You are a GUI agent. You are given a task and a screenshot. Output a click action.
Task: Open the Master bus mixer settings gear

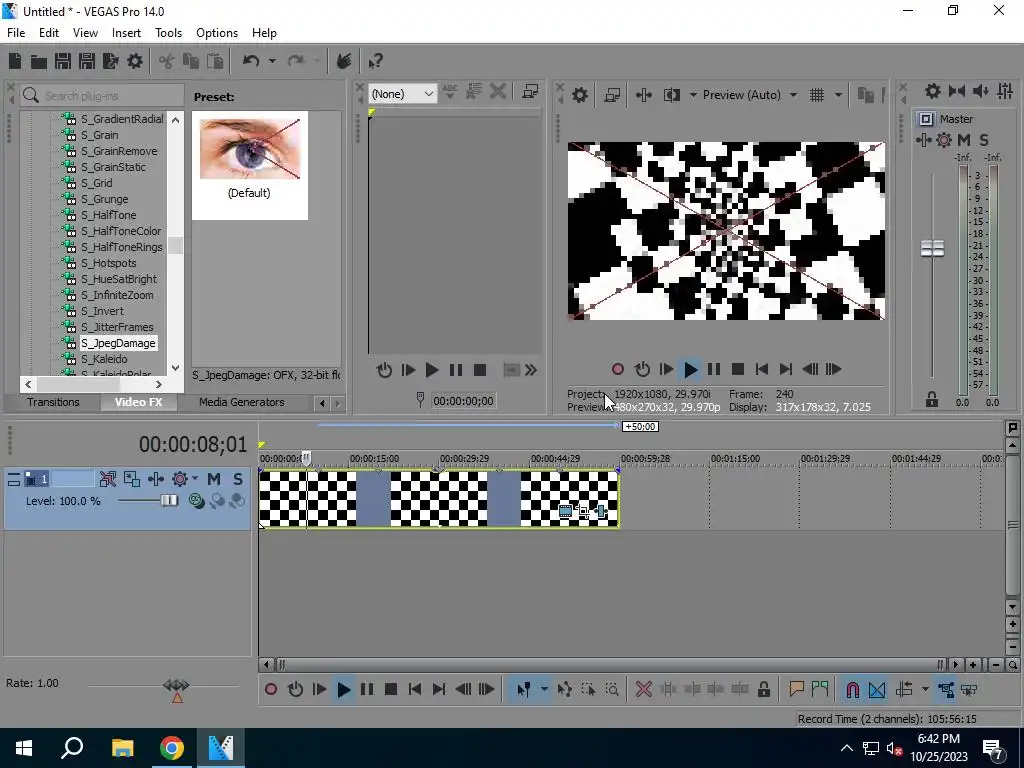point(933,92)
